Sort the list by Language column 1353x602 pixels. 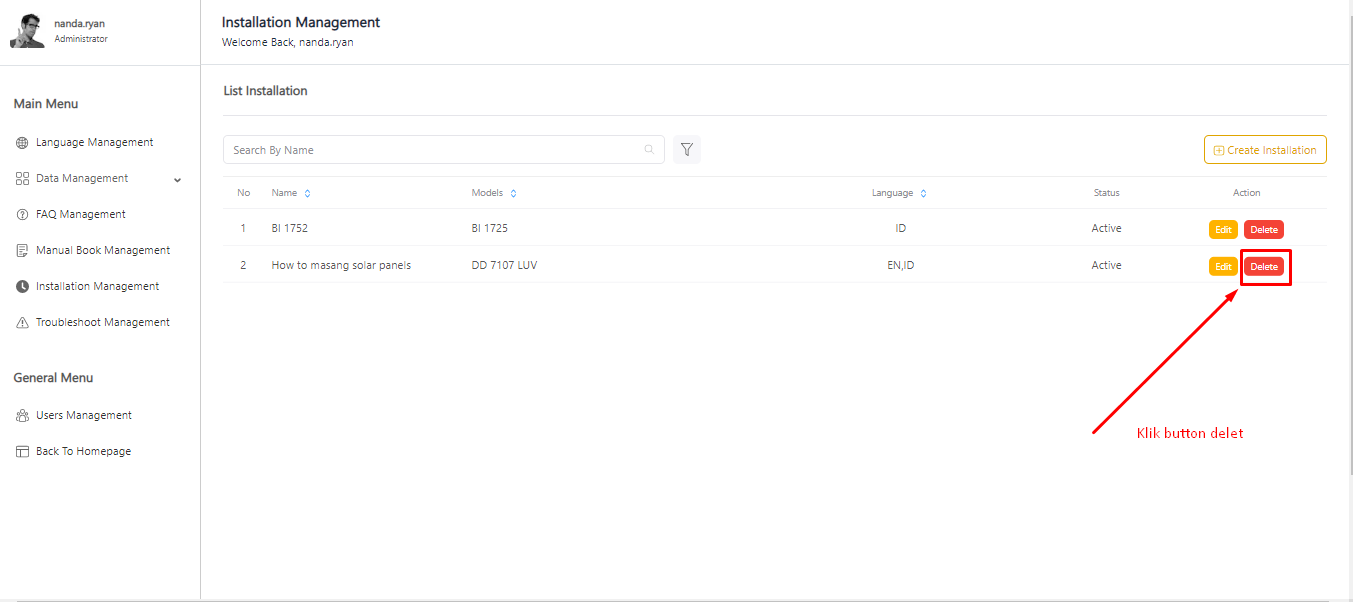[x=923, y=193]
